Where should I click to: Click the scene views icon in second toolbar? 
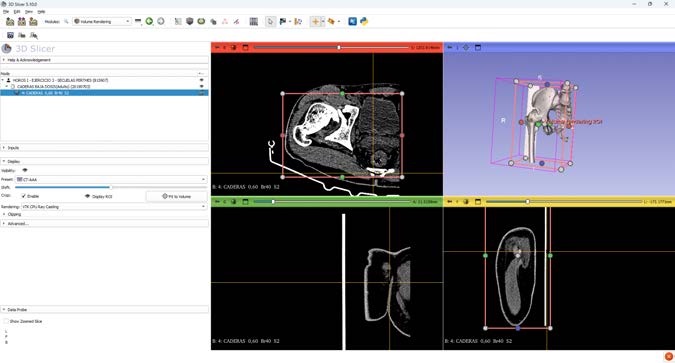(22, 35)
